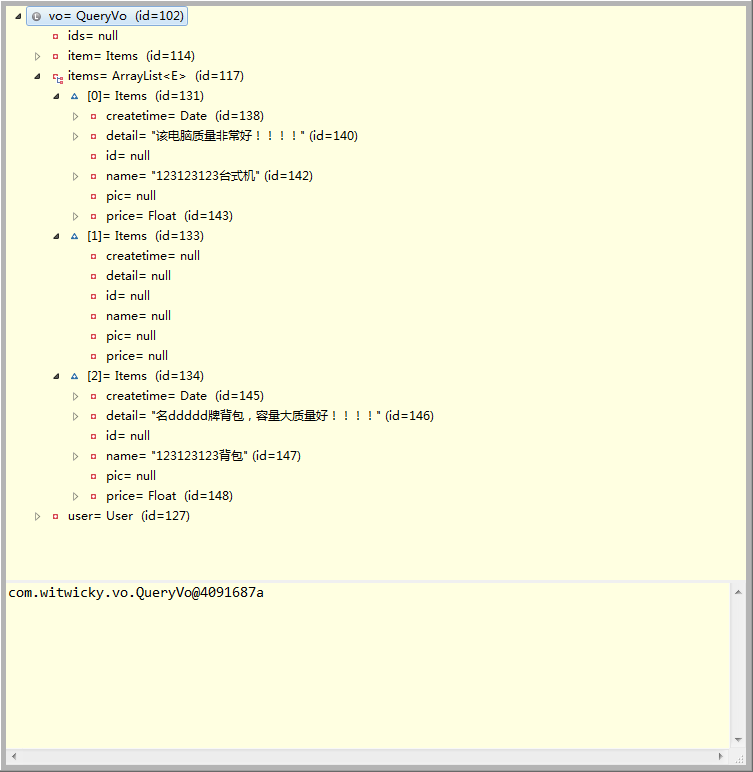Expand name= "123123123背包" (id=147)

[75, 456]
